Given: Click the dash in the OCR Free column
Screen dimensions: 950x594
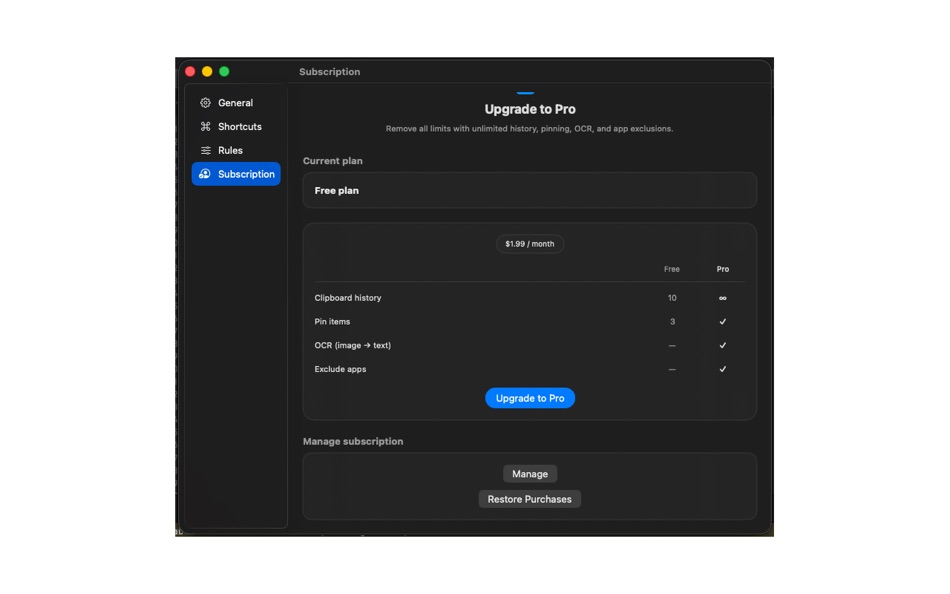Looking at the screenshot, I should tap(671, 345).
